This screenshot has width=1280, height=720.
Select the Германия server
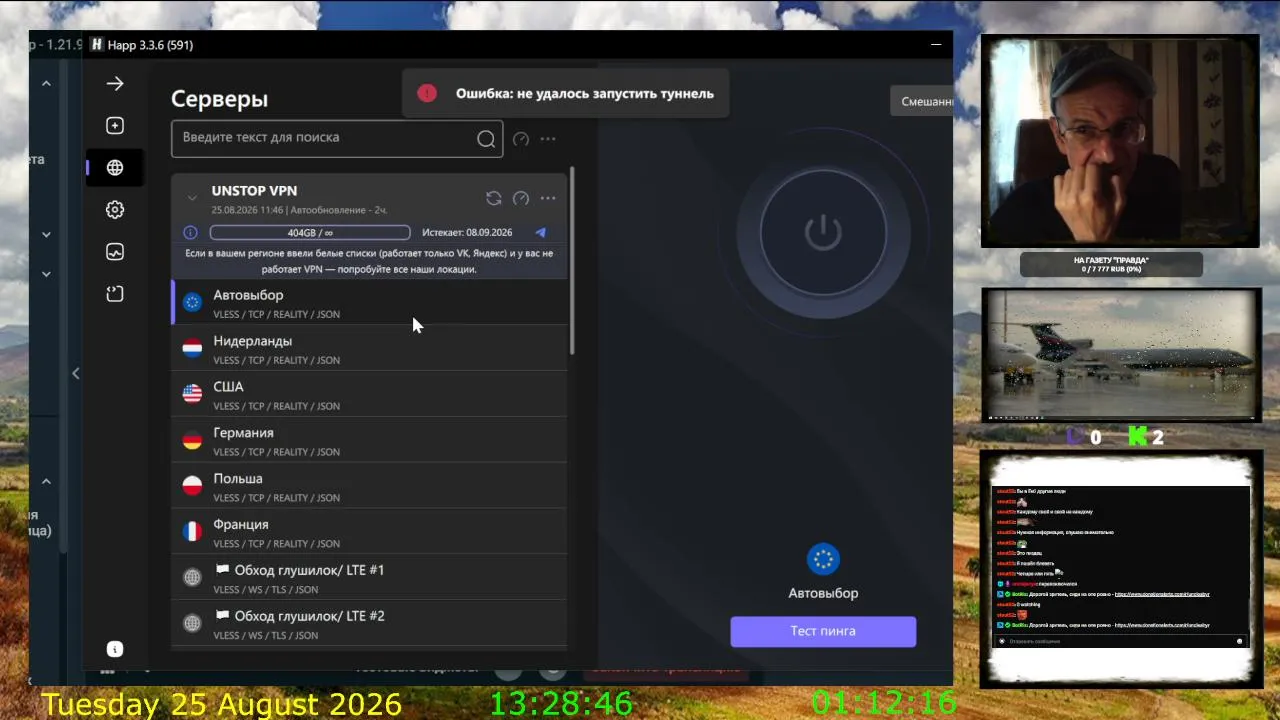tap(369, 441)
